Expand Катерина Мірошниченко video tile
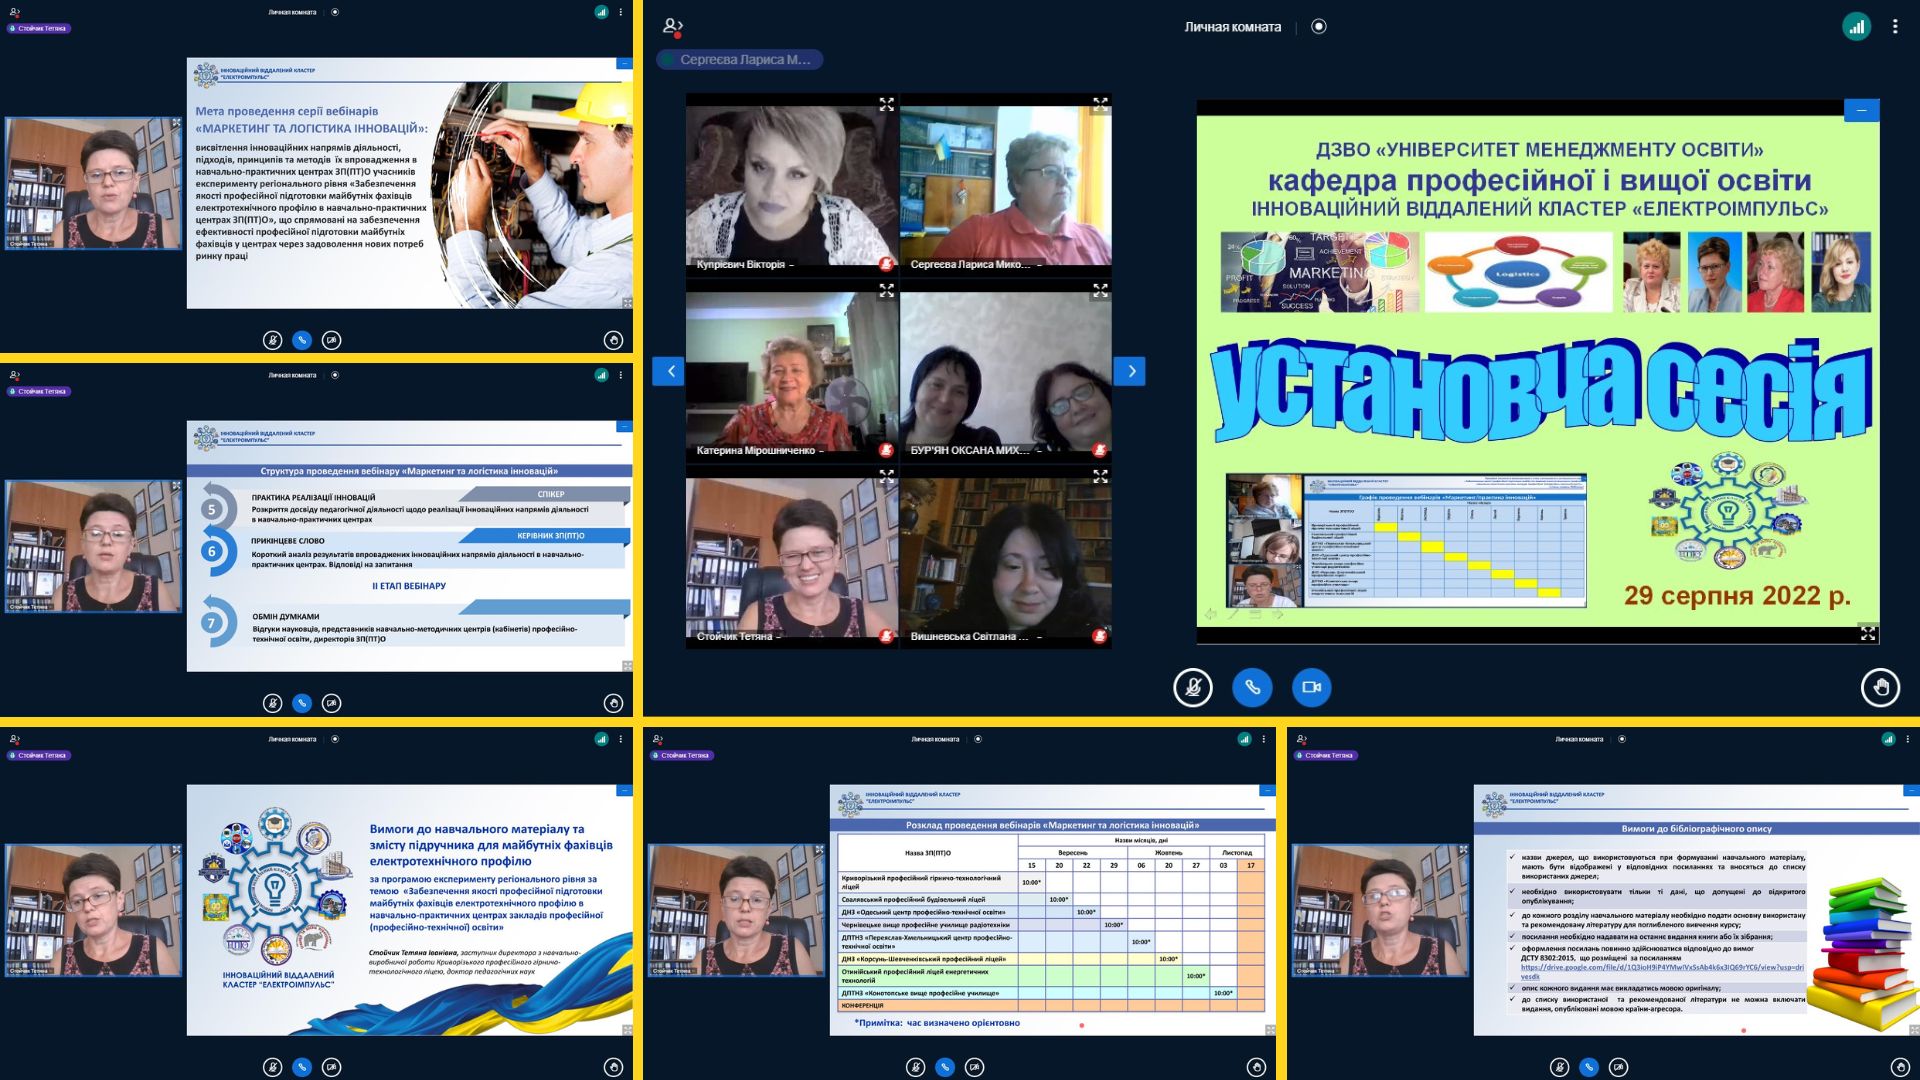Viewport: 1920px width, 1080px height. (886, 290)
